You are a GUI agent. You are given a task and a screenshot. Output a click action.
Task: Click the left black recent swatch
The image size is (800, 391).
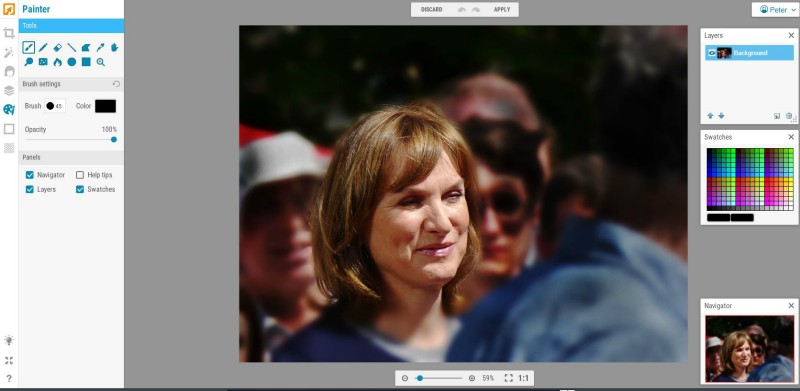(718, 217)
